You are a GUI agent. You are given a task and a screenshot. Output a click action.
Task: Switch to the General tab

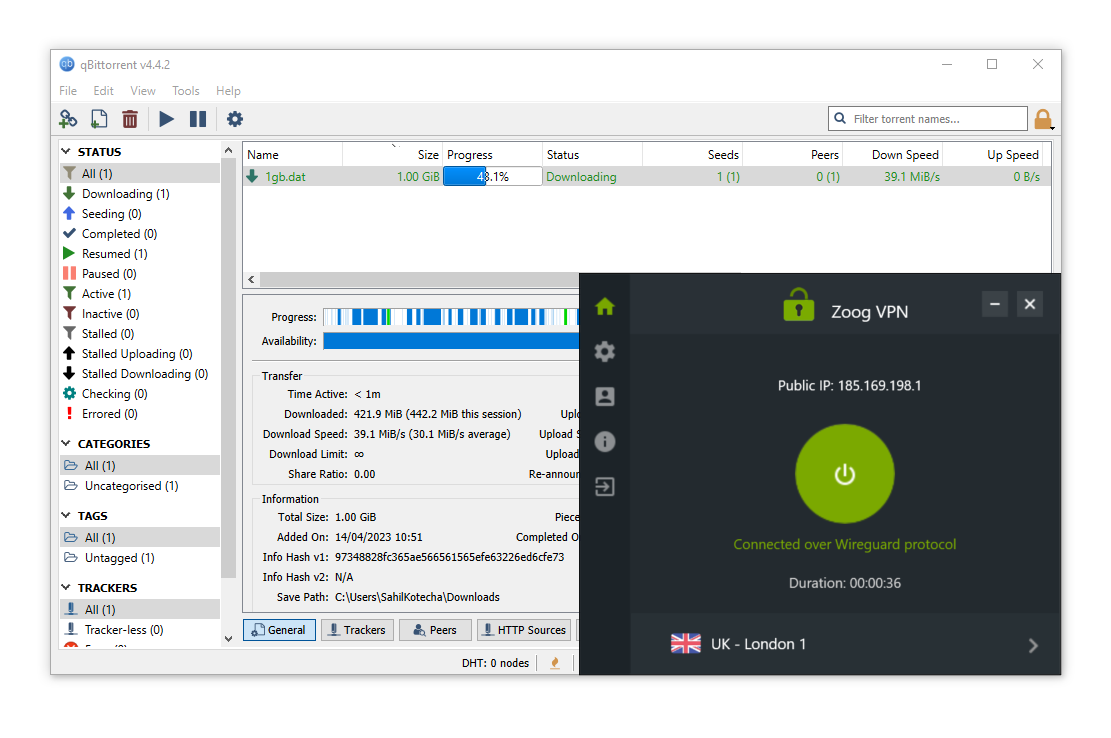(x=280, y=630)
